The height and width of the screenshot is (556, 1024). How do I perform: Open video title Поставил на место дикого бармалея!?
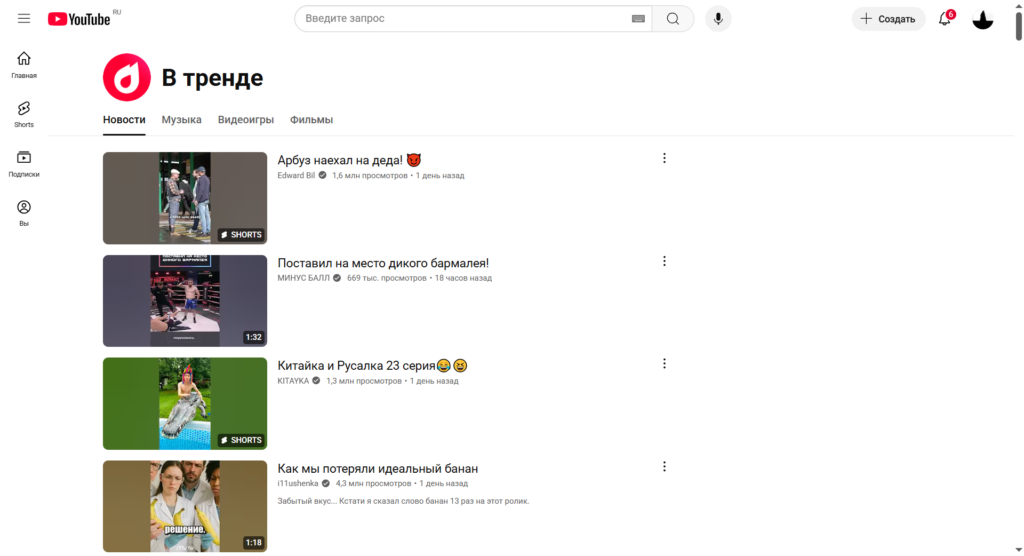(383, 263)
